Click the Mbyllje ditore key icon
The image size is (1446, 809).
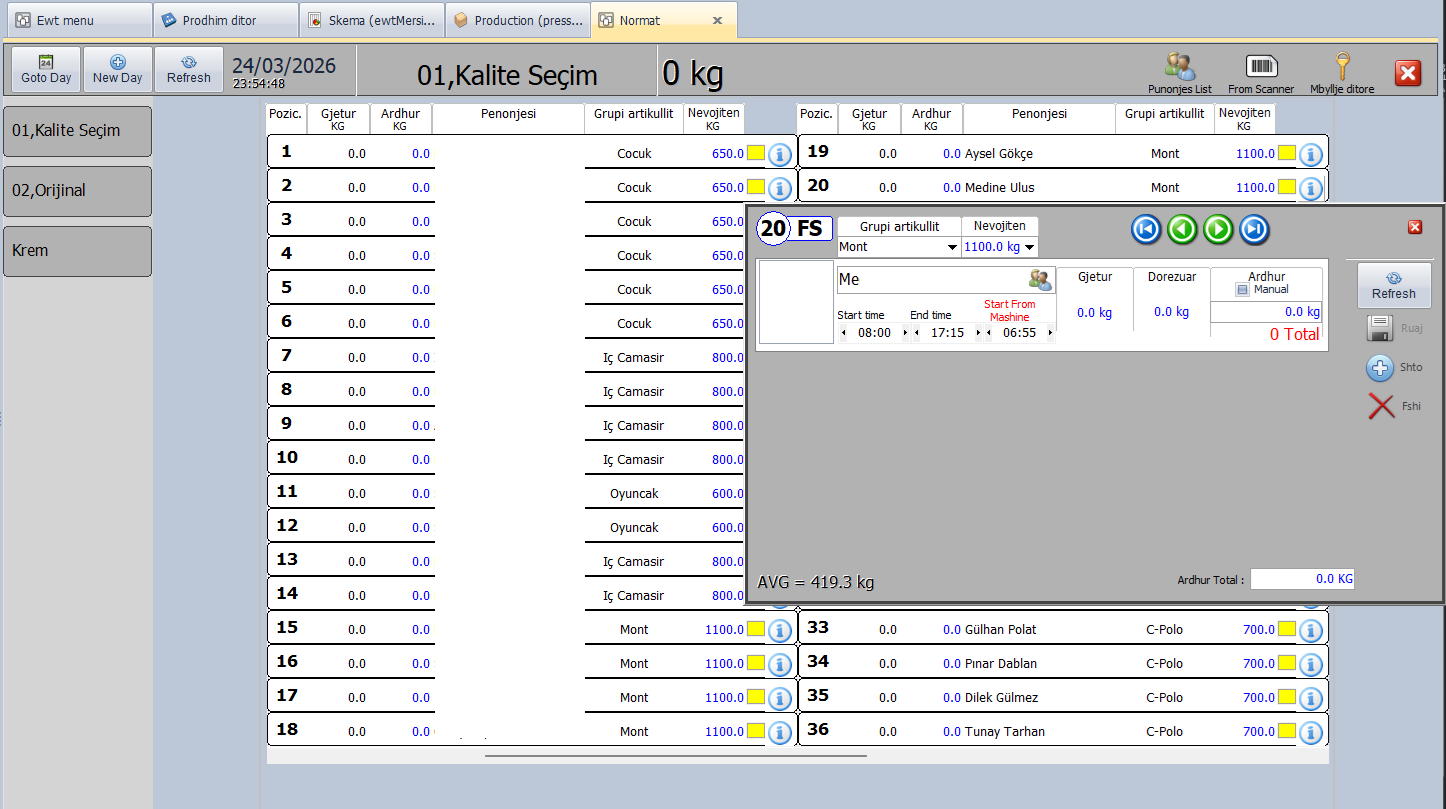(1342, 68)
